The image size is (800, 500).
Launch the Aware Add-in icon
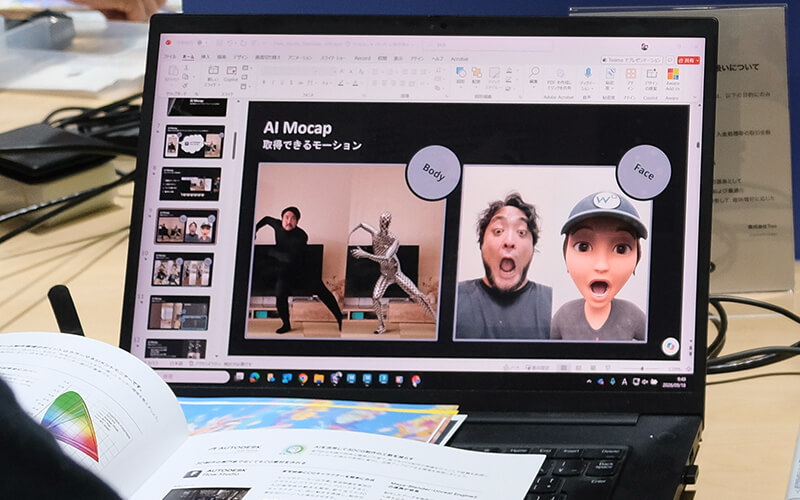673,79
